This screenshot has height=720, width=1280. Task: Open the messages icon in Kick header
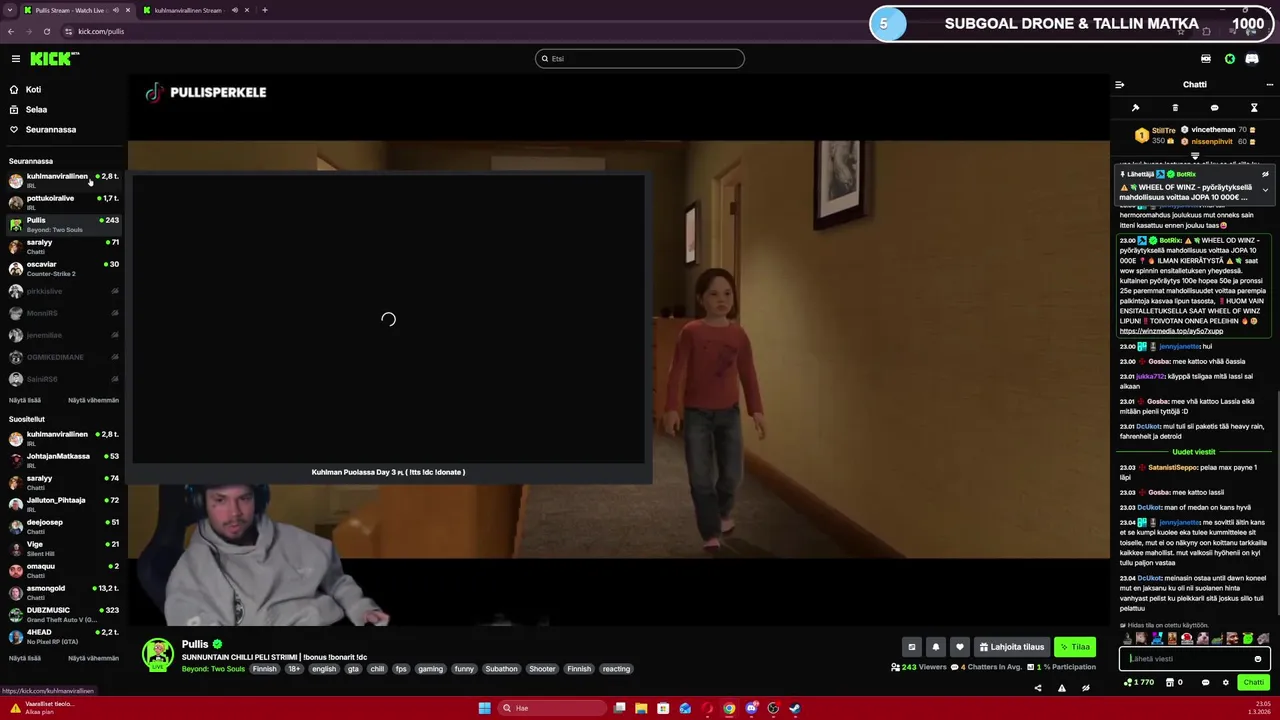[x=1252, y=59]
